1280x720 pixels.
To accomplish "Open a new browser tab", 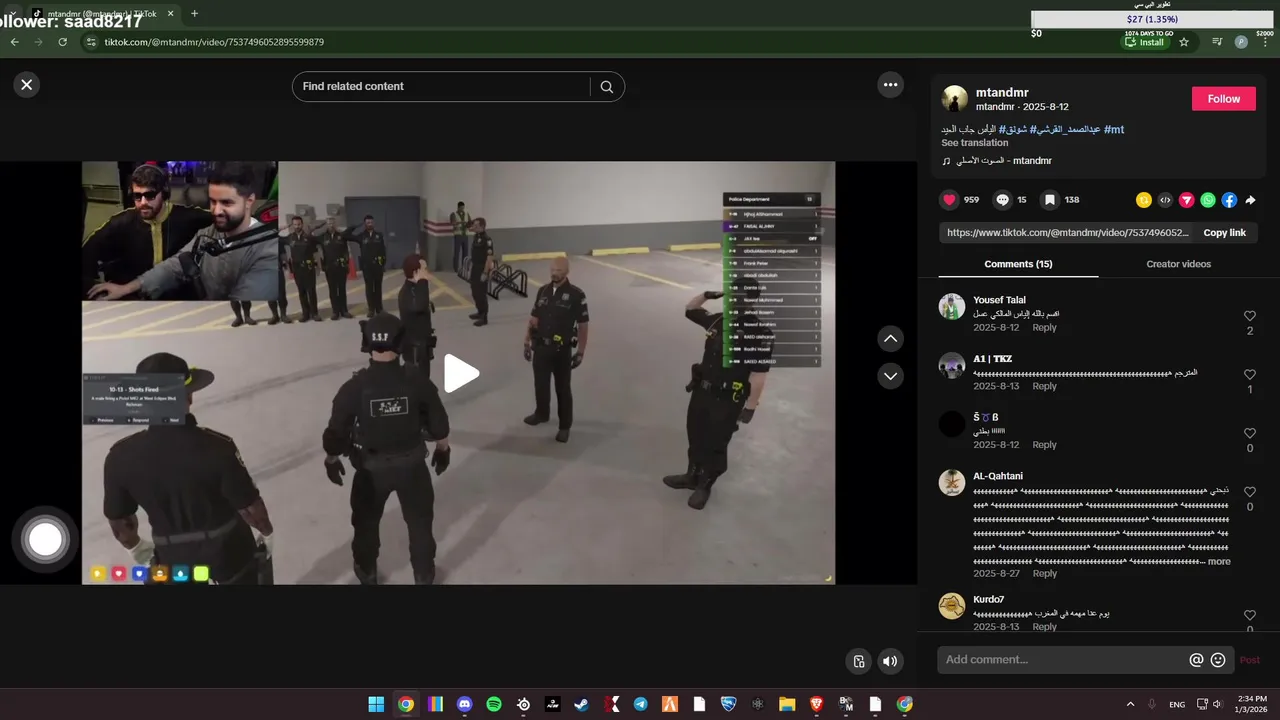I will pyautogui.click(x=194, y=14).
